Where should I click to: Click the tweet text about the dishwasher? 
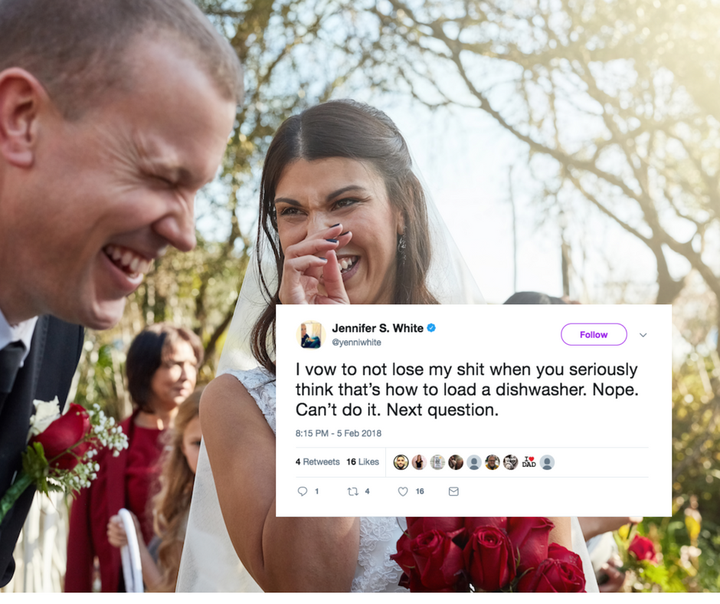coord(467,389)
